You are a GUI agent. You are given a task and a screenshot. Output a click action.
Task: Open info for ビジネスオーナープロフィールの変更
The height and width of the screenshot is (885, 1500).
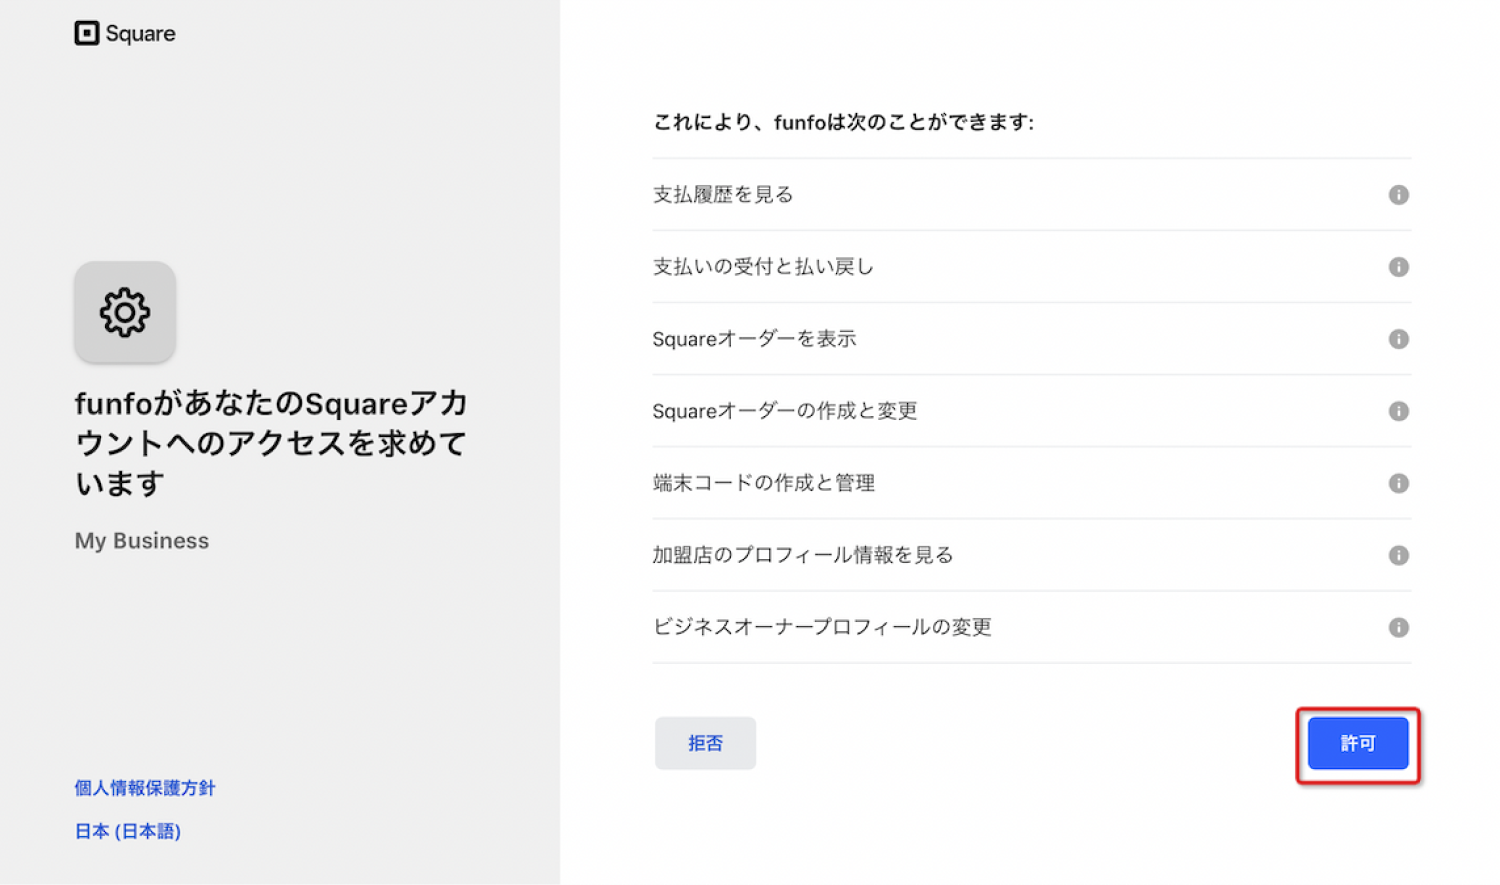click(1398, 627)
